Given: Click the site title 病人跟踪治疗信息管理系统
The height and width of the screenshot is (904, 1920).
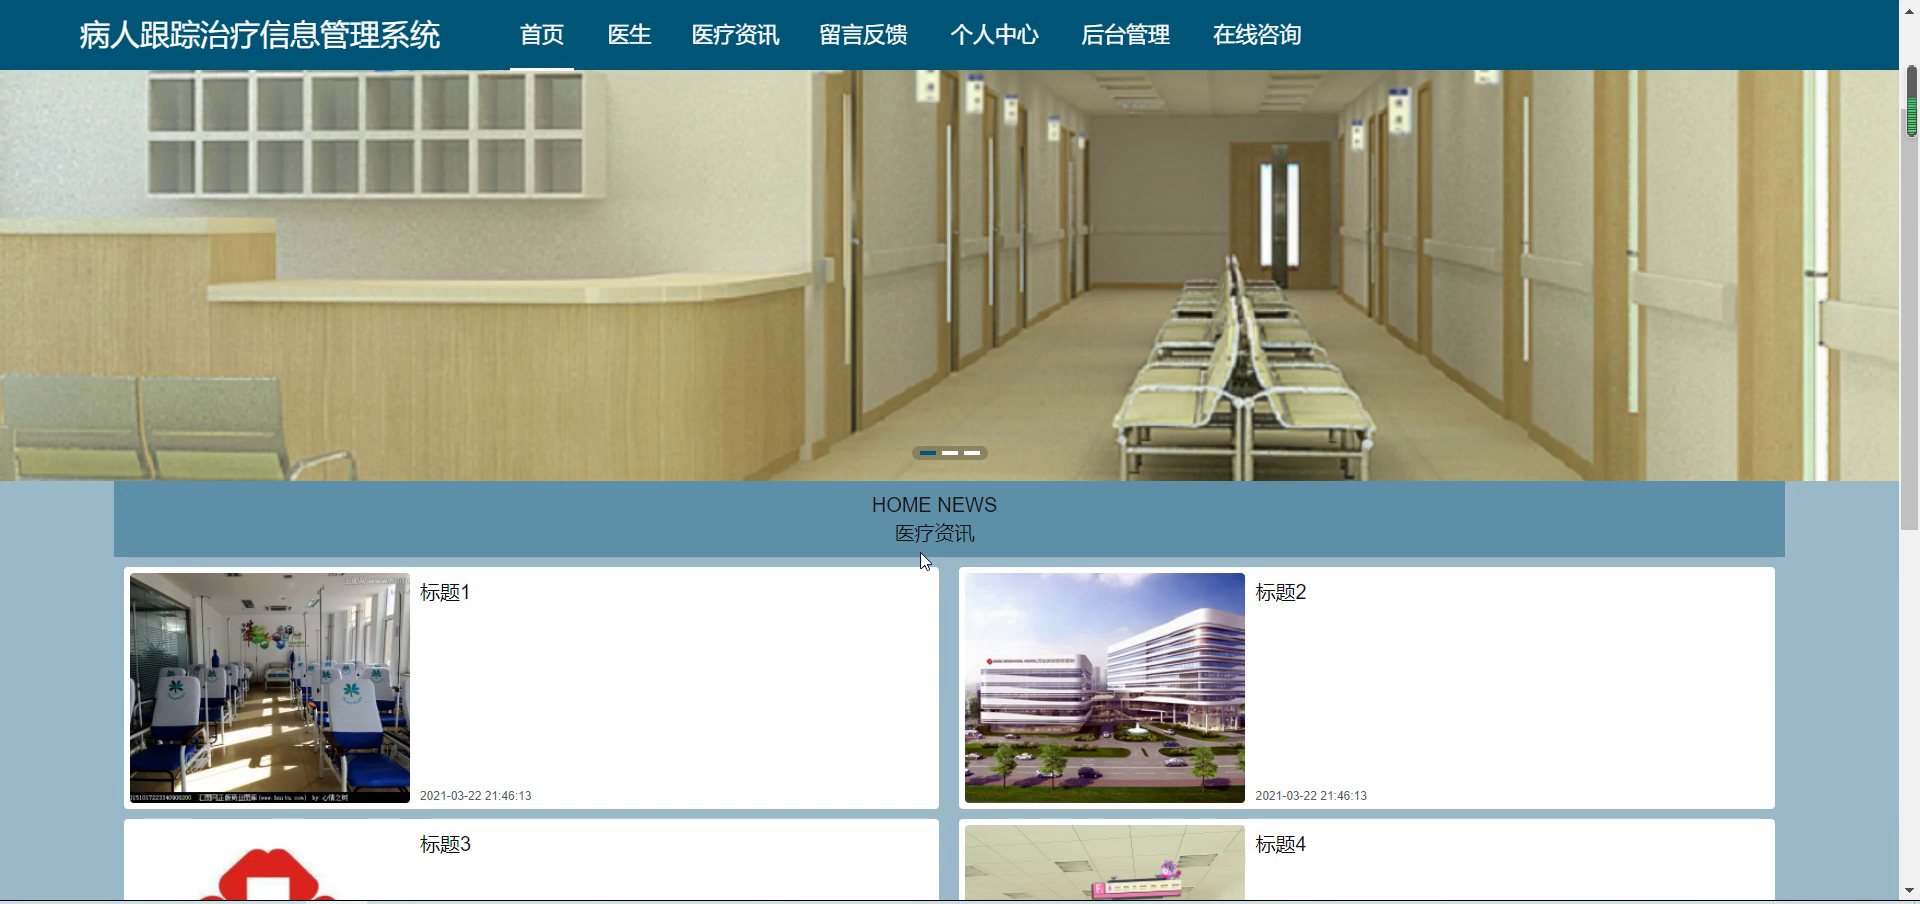Looking at the screenshot, I should tap(260, 35).
